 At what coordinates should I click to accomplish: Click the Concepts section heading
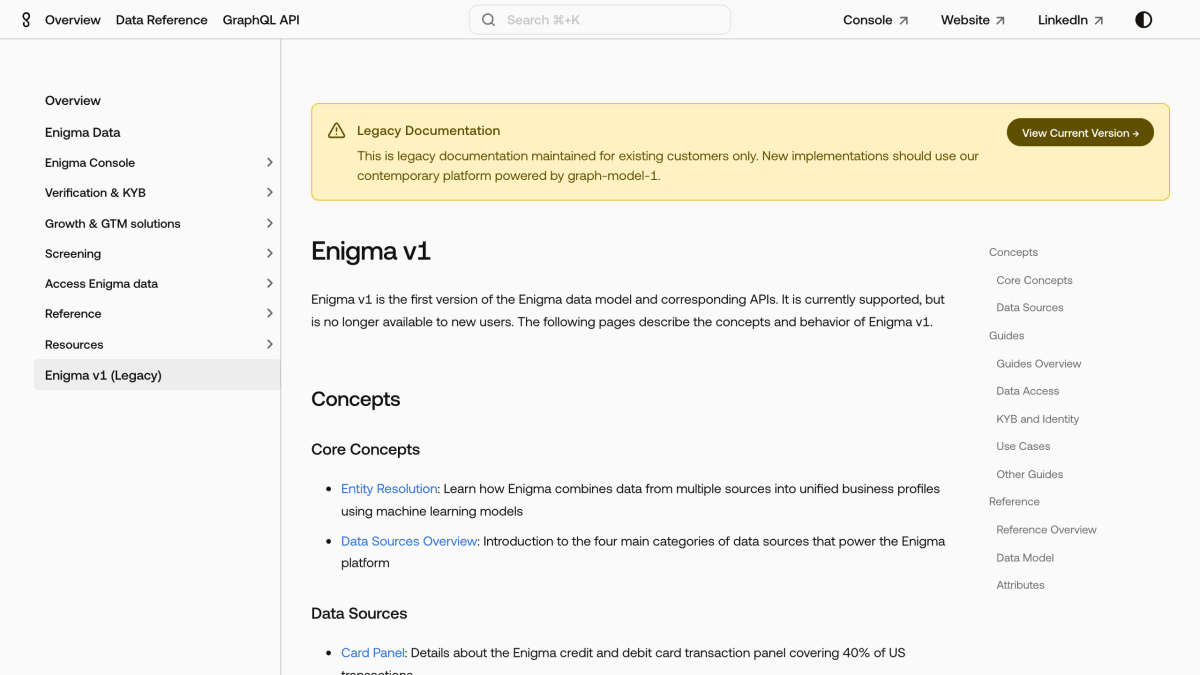click(356, 399)
